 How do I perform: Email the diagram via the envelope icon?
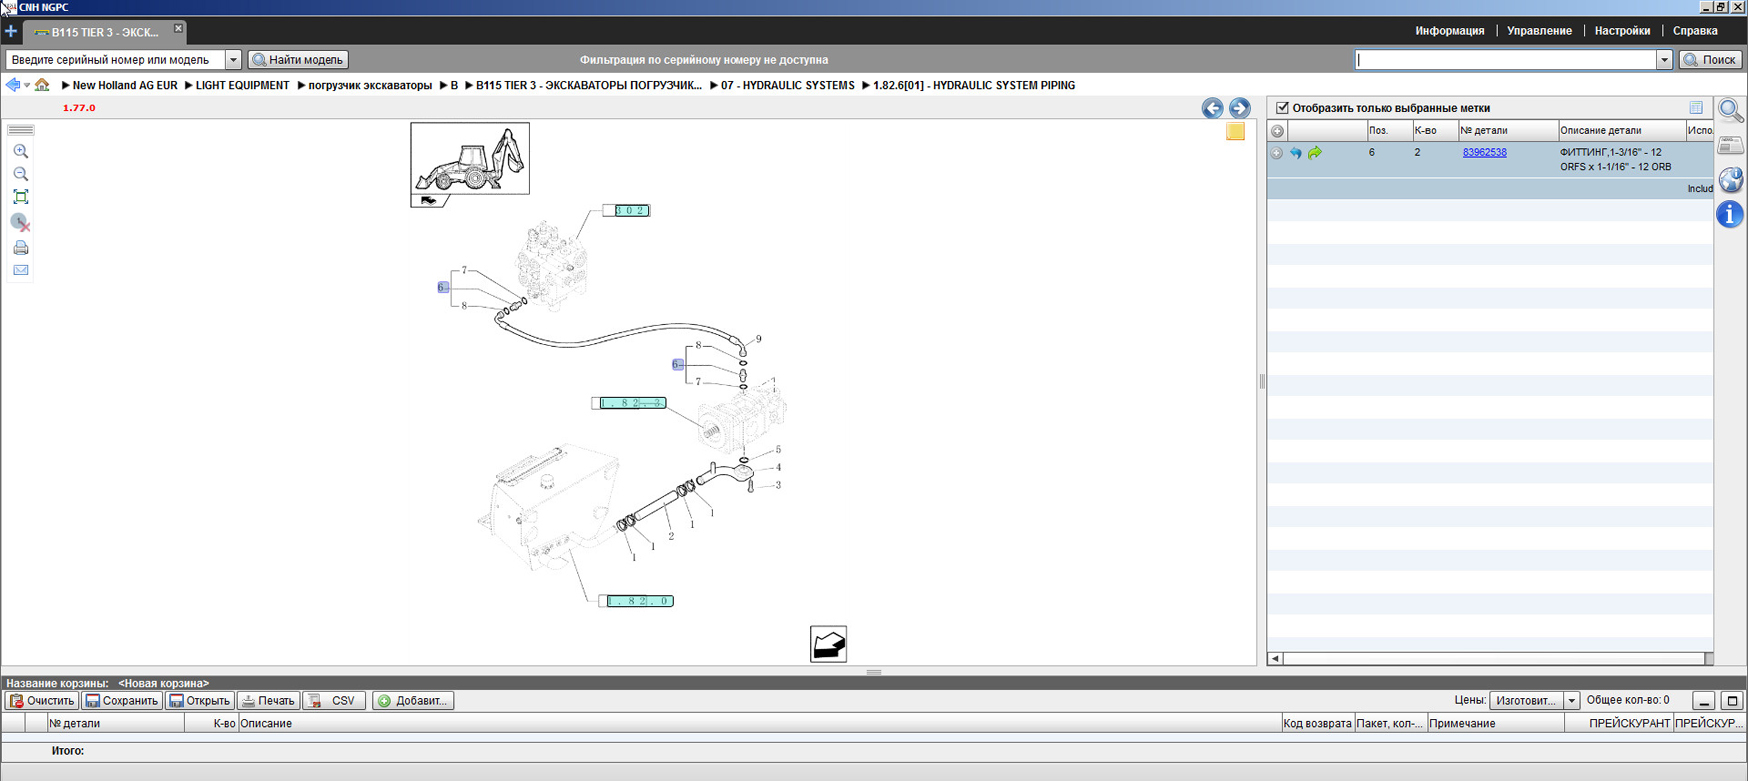point(20,270)
